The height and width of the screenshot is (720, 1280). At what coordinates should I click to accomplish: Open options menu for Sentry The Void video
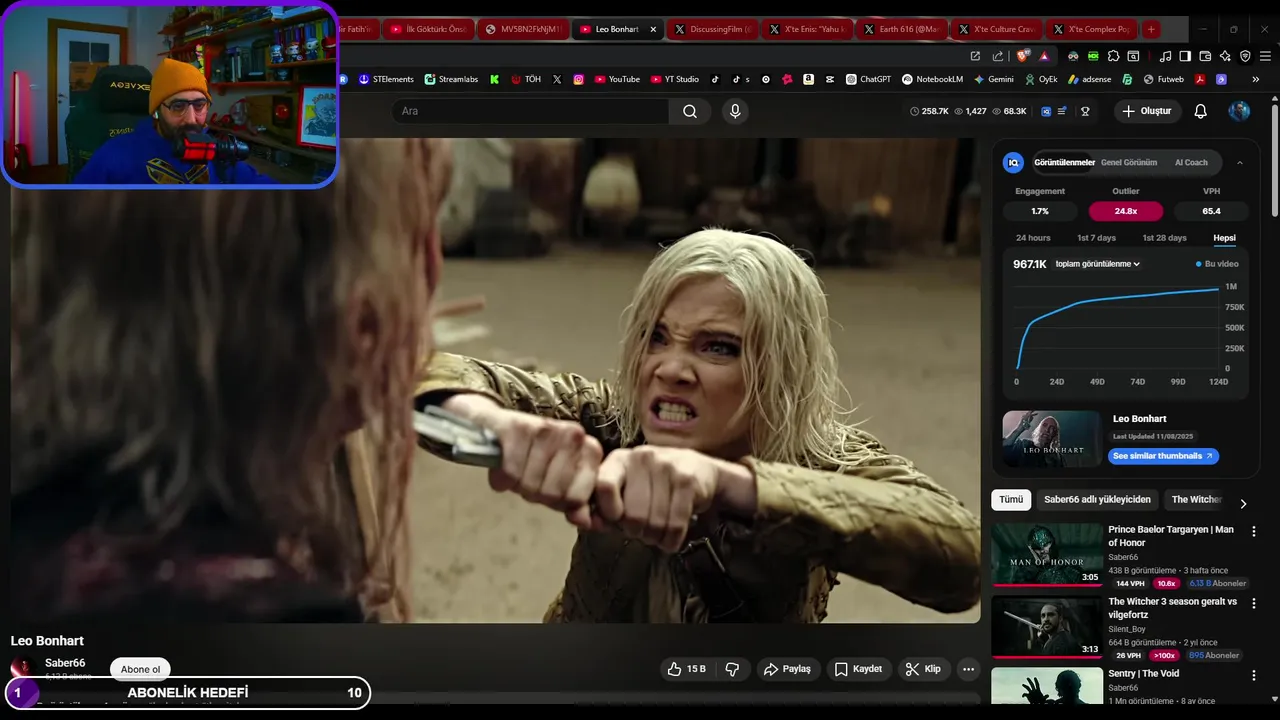1254,676
